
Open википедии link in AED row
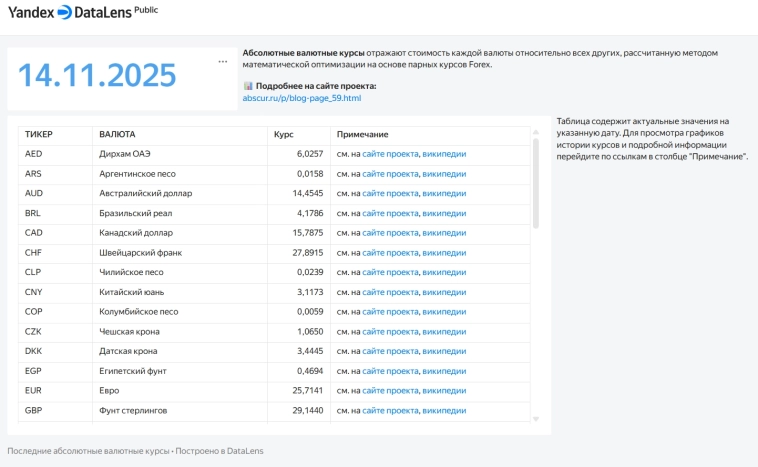click(444, 154)
